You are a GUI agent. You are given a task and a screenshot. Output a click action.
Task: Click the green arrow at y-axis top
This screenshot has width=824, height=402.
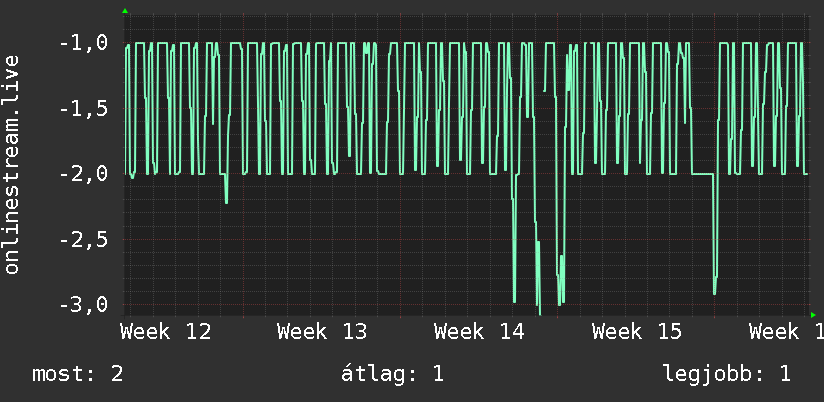click(x=125, y=11)
